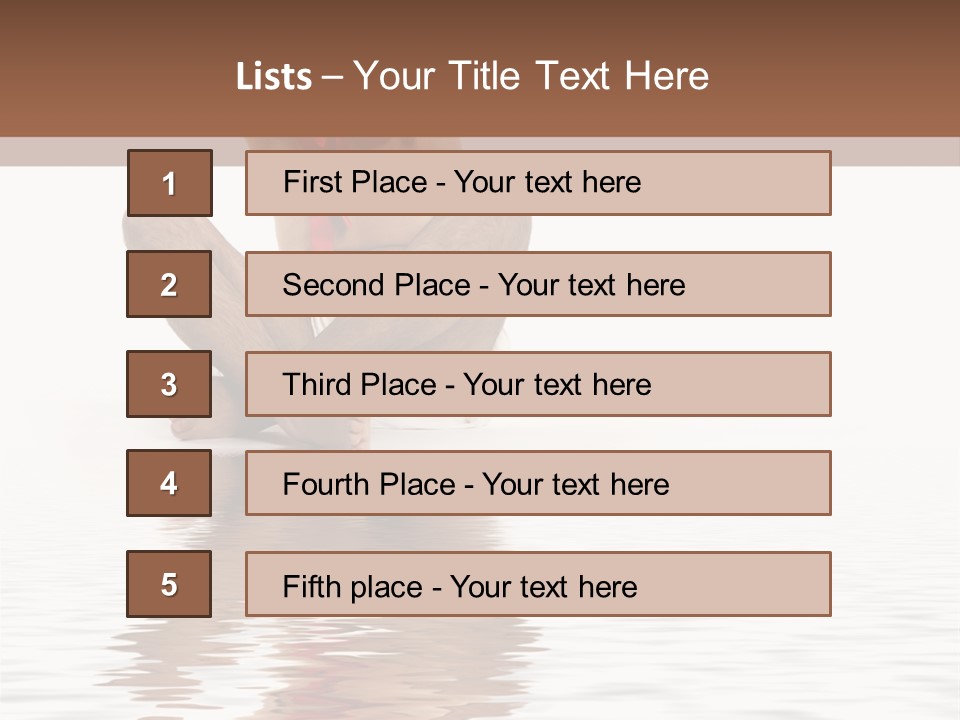Click the number 2 brown box

[x=169, y=284]
